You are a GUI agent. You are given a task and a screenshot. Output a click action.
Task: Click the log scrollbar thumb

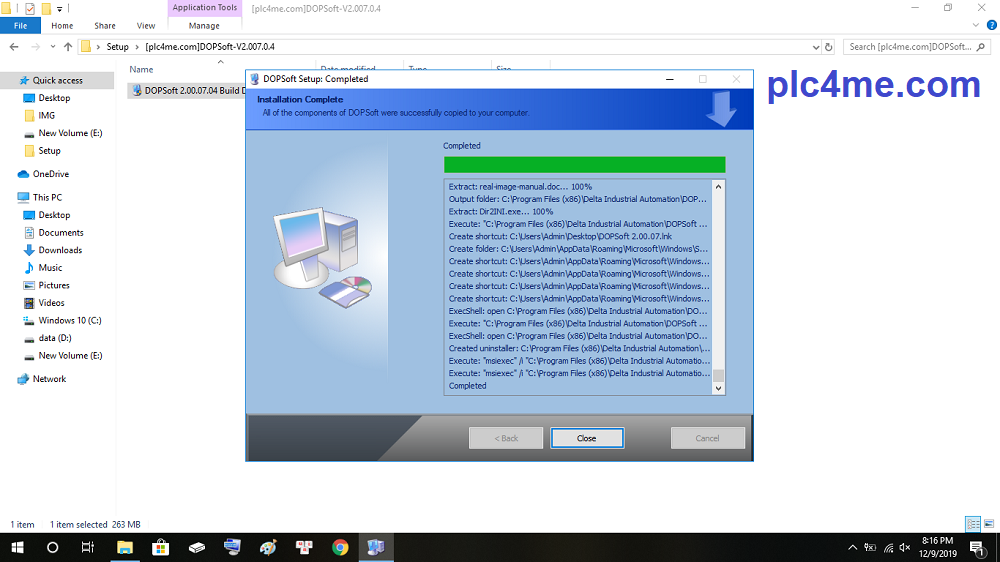(718, 375)
